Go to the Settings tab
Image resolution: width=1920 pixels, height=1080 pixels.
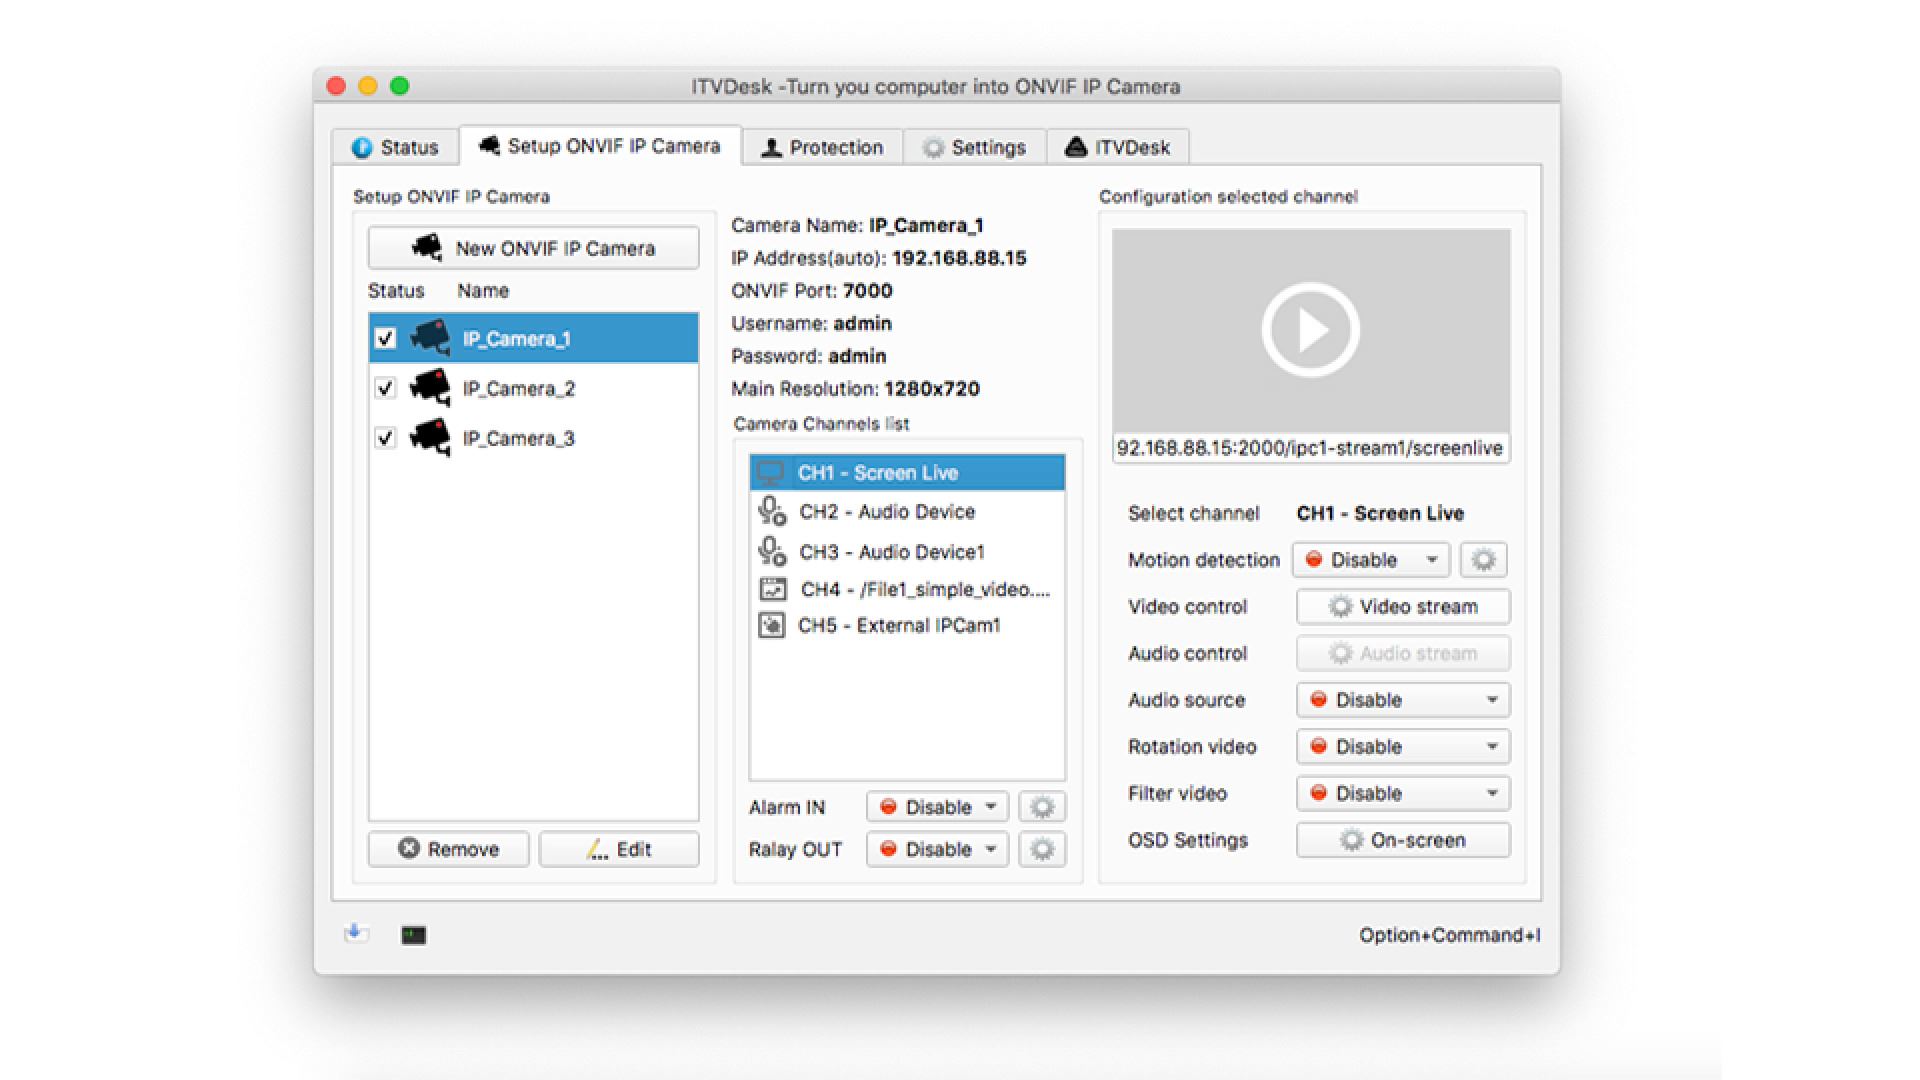[x=974, y=147]
